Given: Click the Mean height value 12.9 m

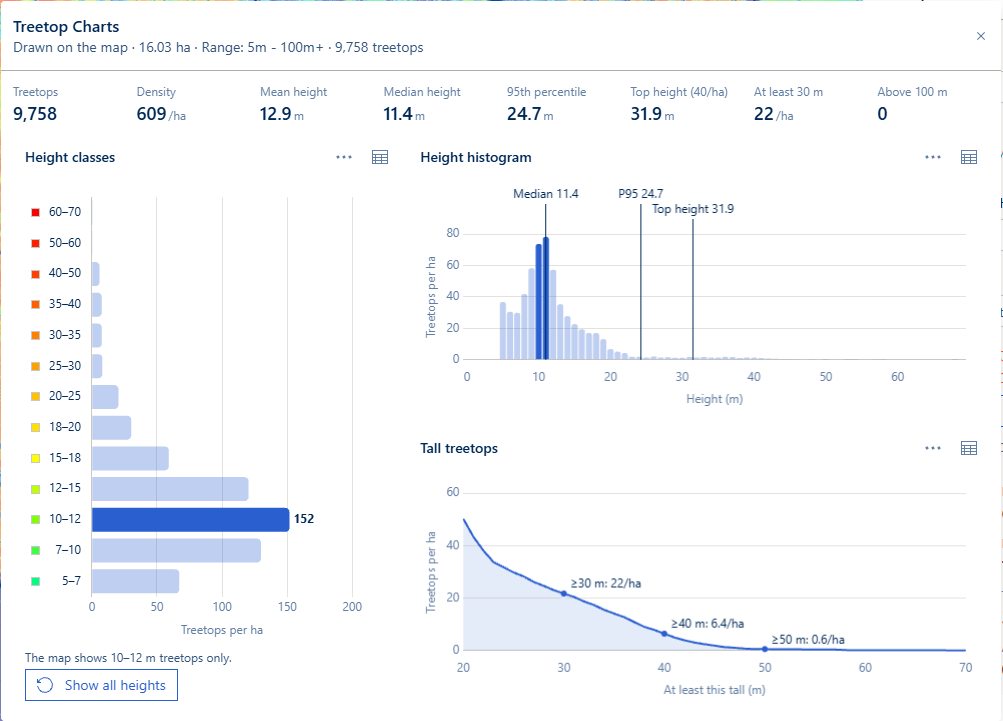Looking at the screenshot, I should (281, 114).
